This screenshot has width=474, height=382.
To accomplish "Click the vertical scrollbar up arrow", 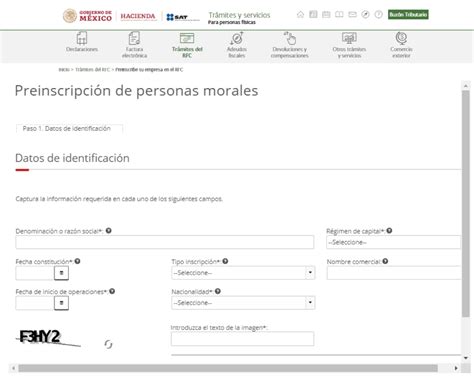I will click(x=466, y=86).
